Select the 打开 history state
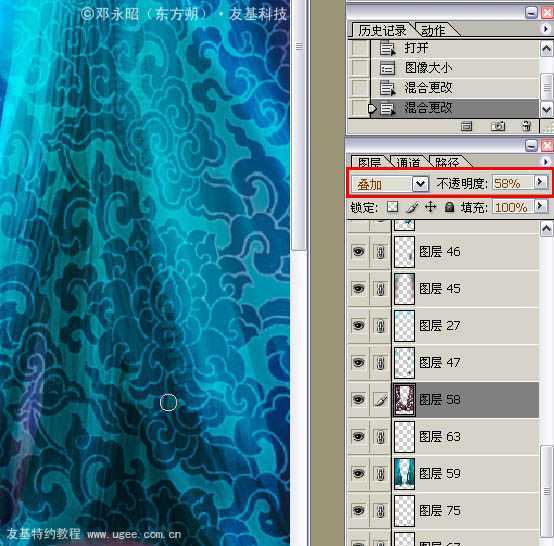This screenshot has width=554, height=546. [x=455, y=48]
